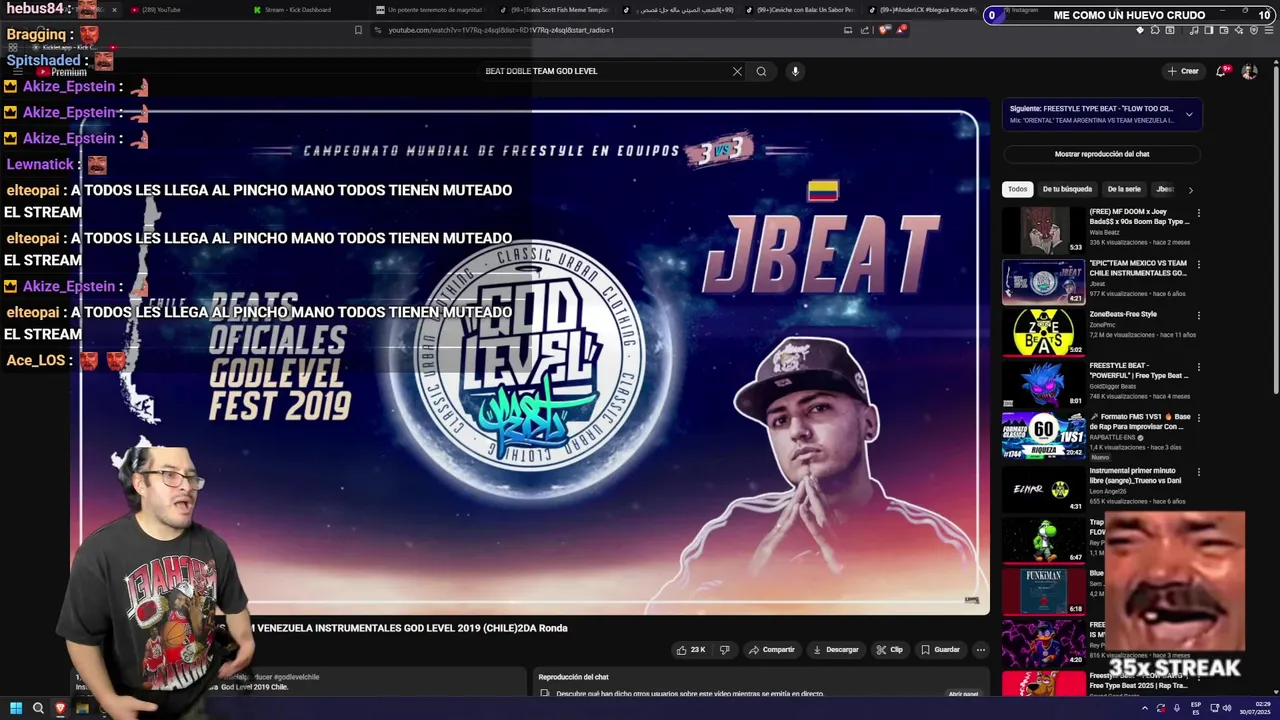This screenshot has width=1280, height=720.
Task: Click Compartir to share the video
Action: click(772, 650)
